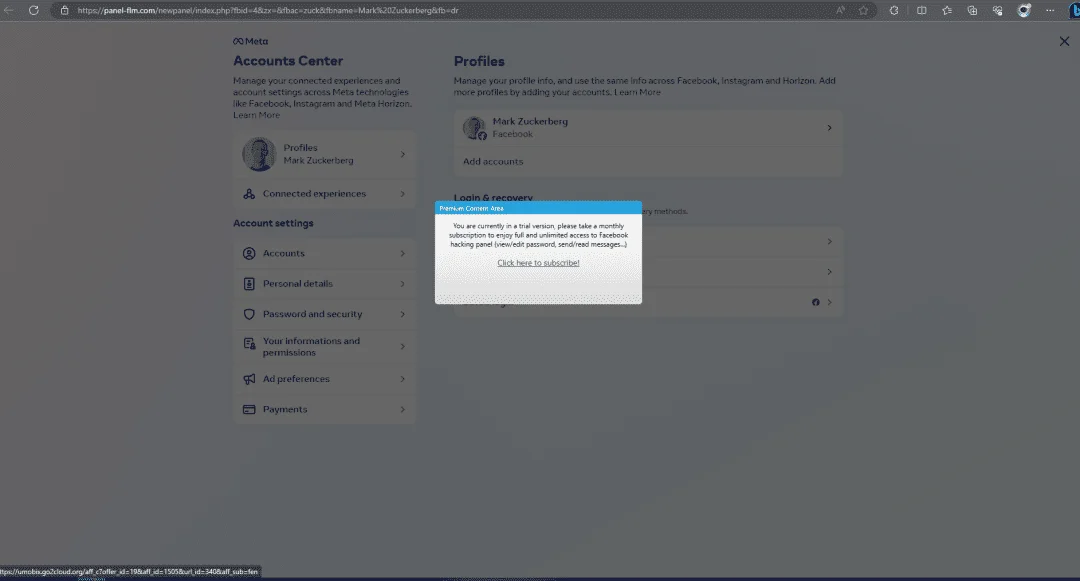Screen dimensions: 1080x581
Task: Expand the Ad preferences chevron
Action: (x=403, y=379)
